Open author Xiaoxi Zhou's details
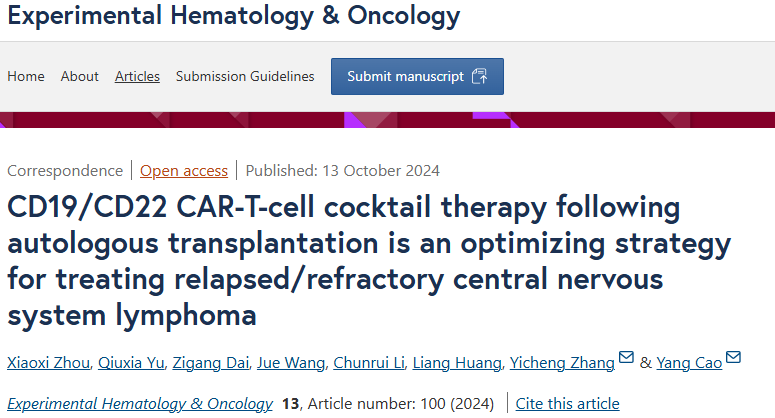Viewport: 775px width, 418px height. pyautogui.click(x=48, y=363)
